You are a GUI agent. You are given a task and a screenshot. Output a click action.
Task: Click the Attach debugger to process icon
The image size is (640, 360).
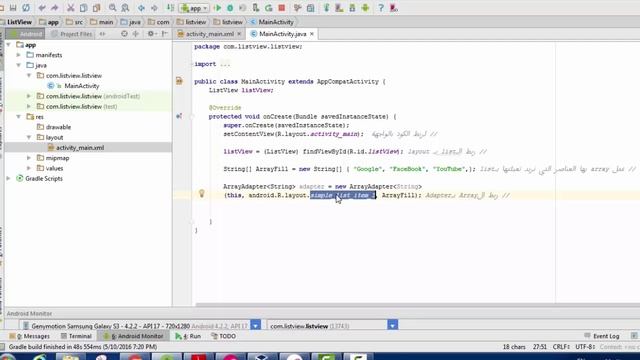click(x=256, y=8)
